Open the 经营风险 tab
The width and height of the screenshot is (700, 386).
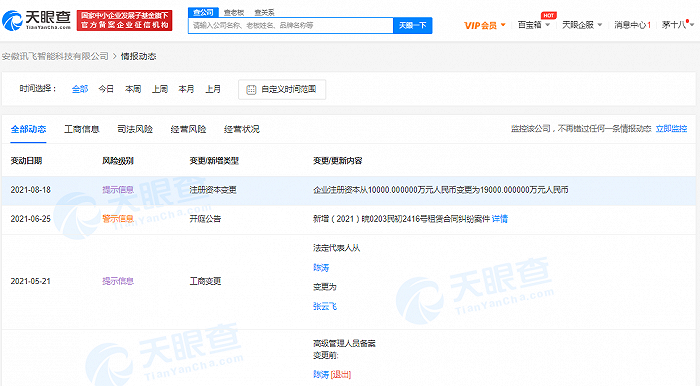tap(188, 129)
